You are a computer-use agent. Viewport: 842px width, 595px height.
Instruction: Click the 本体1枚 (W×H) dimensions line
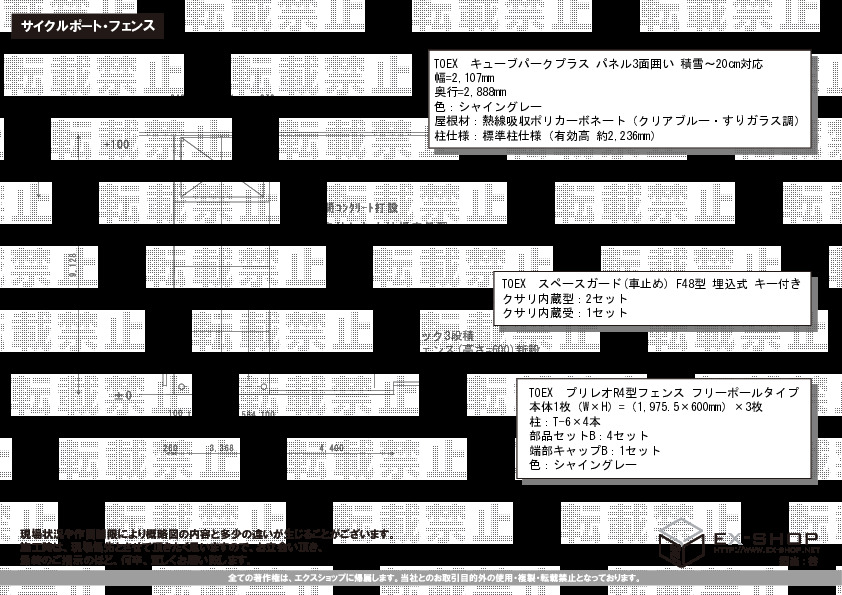coord(645,407)
